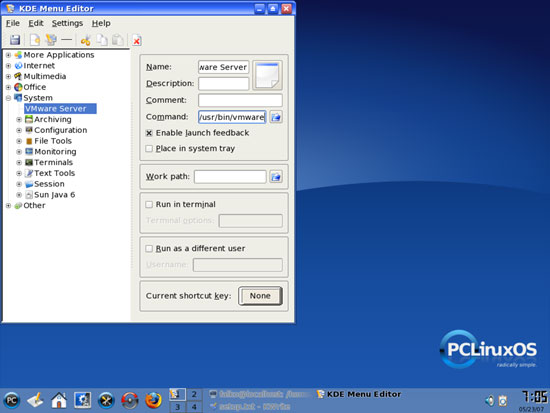Click the red and grey disc panel icon
This screenshot has height=413, width=550.
[x=130, y=400]
